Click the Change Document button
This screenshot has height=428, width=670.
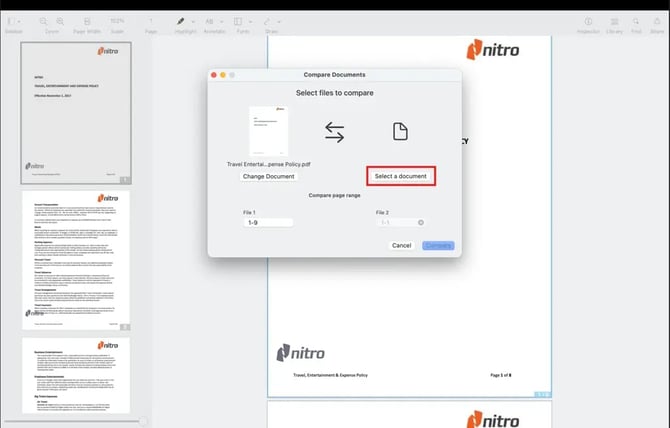(268, 176)
